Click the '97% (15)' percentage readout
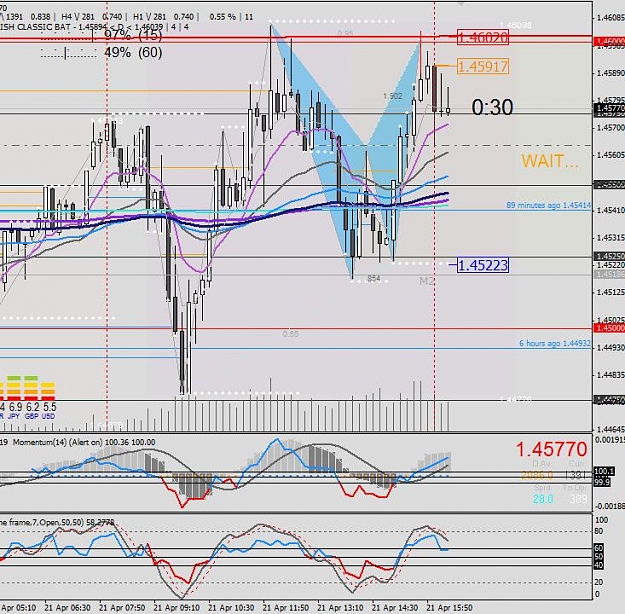The height and width of the screenshot is (614, 625). (x=133, y=35)
